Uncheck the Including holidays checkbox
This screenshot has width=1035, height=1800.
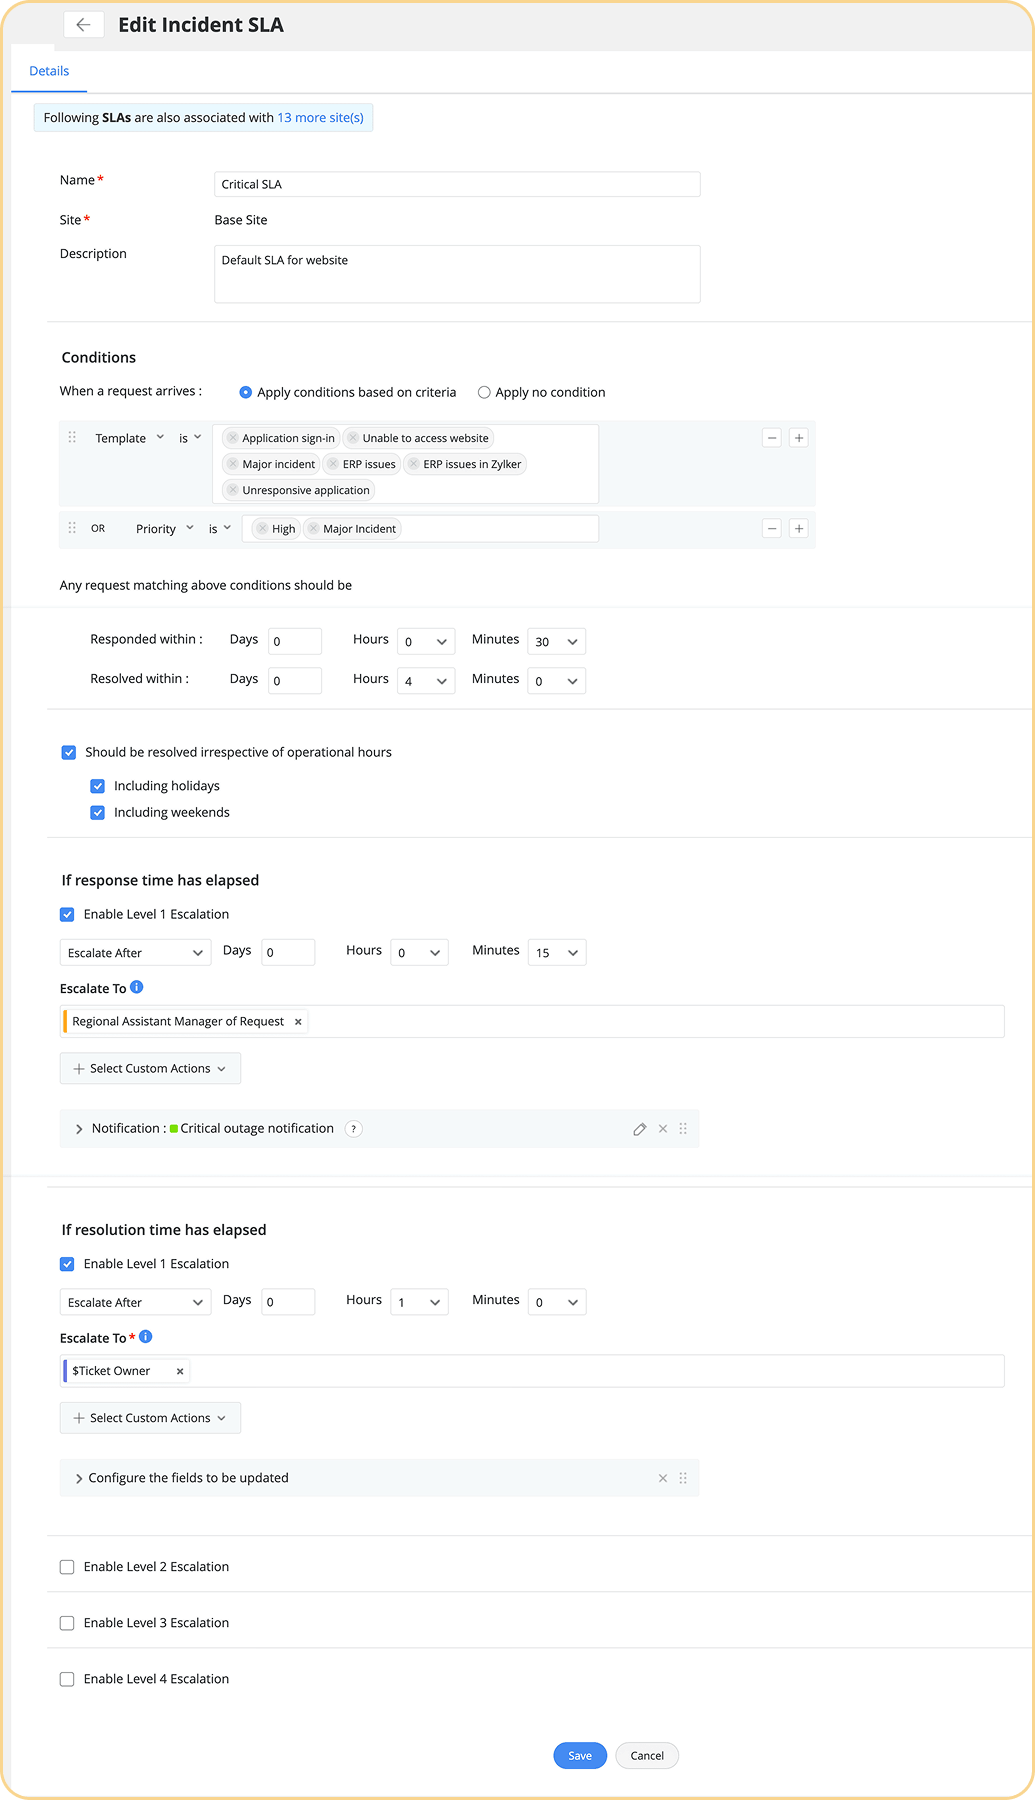click(x=98, y=786)
